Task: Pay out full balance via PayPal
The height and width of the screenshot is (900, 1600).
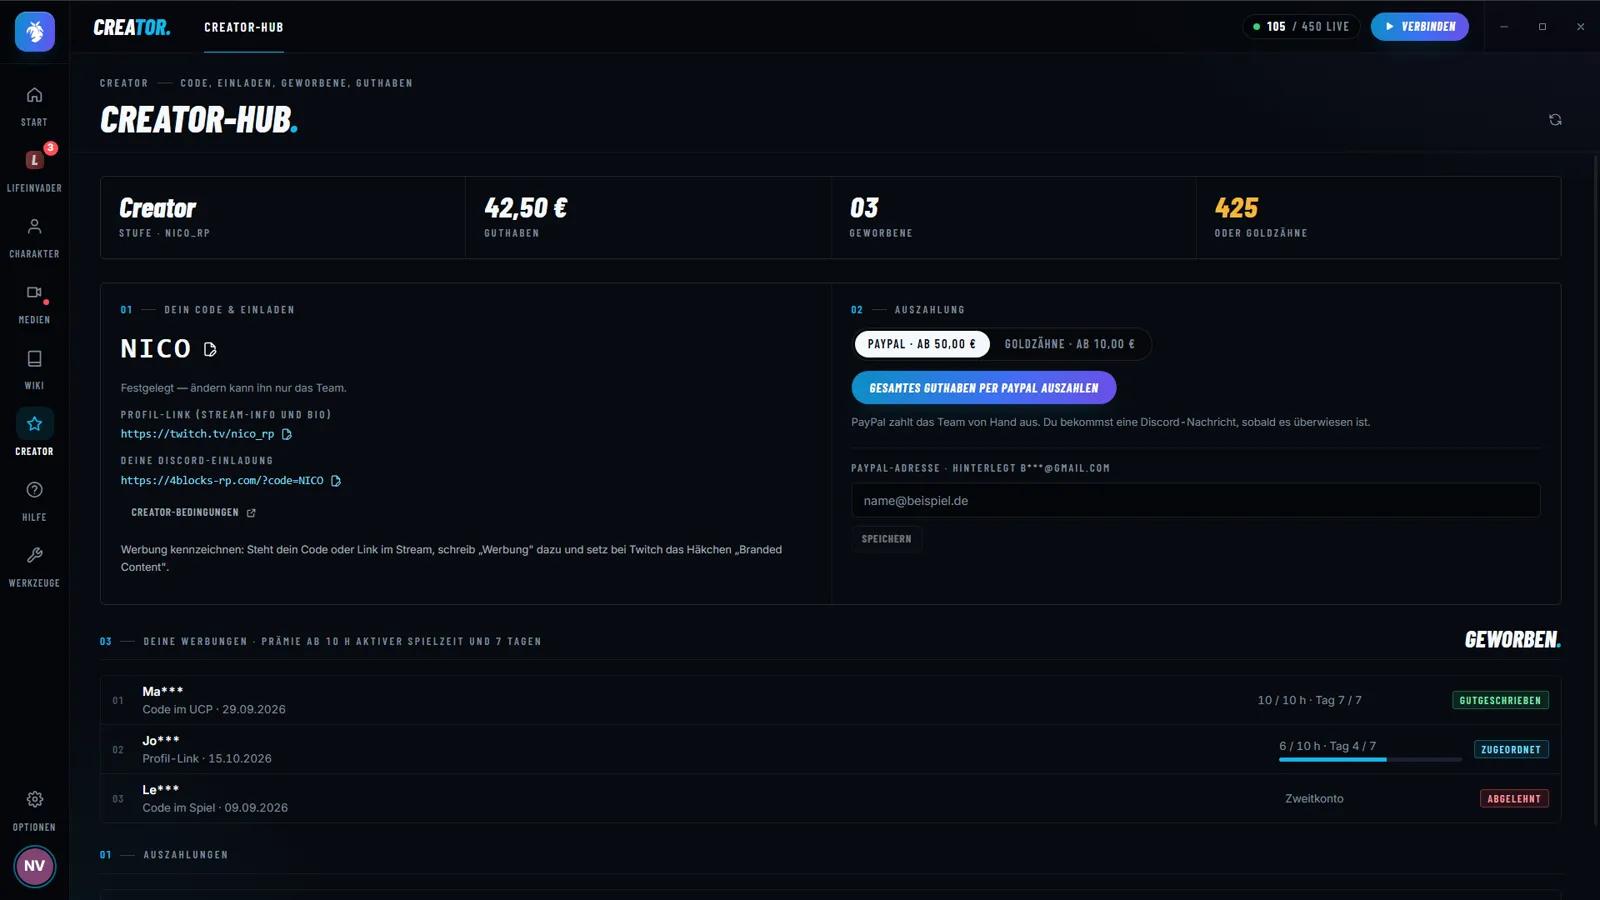Action: point(984,388)
